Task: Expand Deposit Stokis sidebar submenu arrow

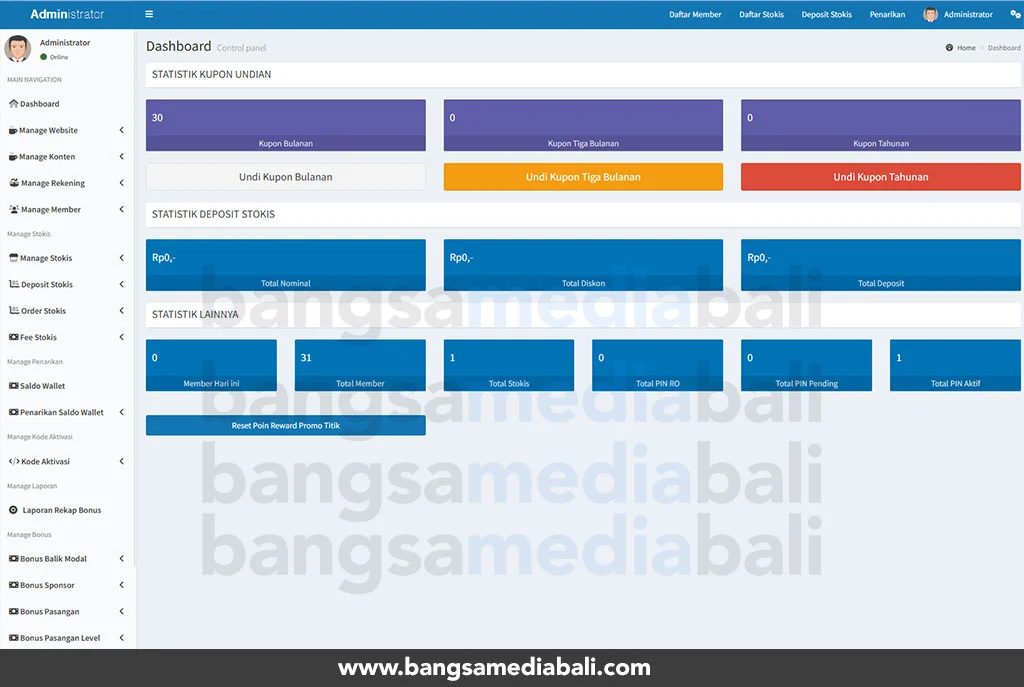Action: point(121,284)
